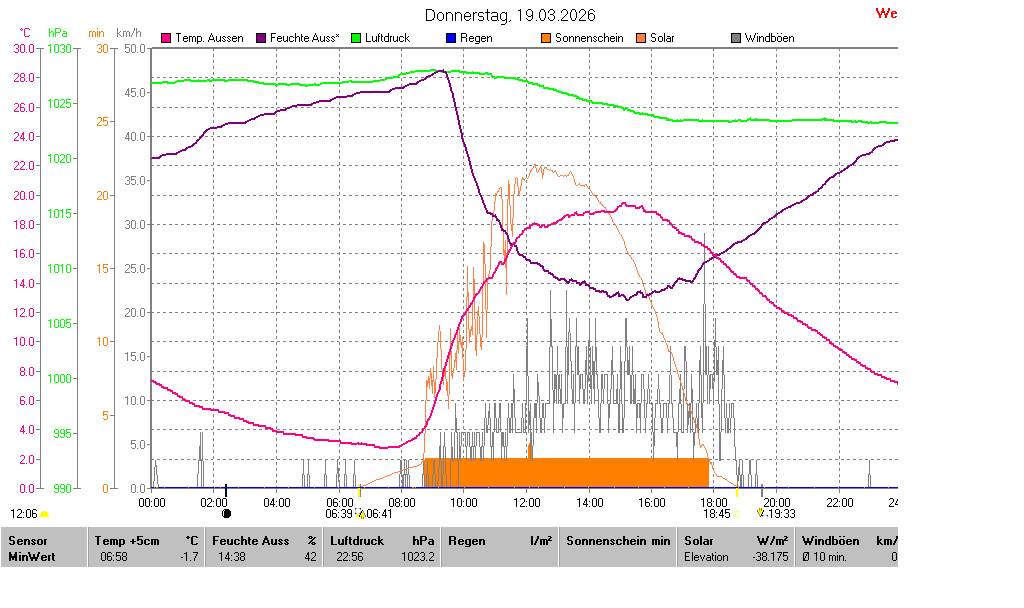This screenshot has height=608, width=1024.
Task: Click the red We text in top corner
Action: [x=886, y=13]
